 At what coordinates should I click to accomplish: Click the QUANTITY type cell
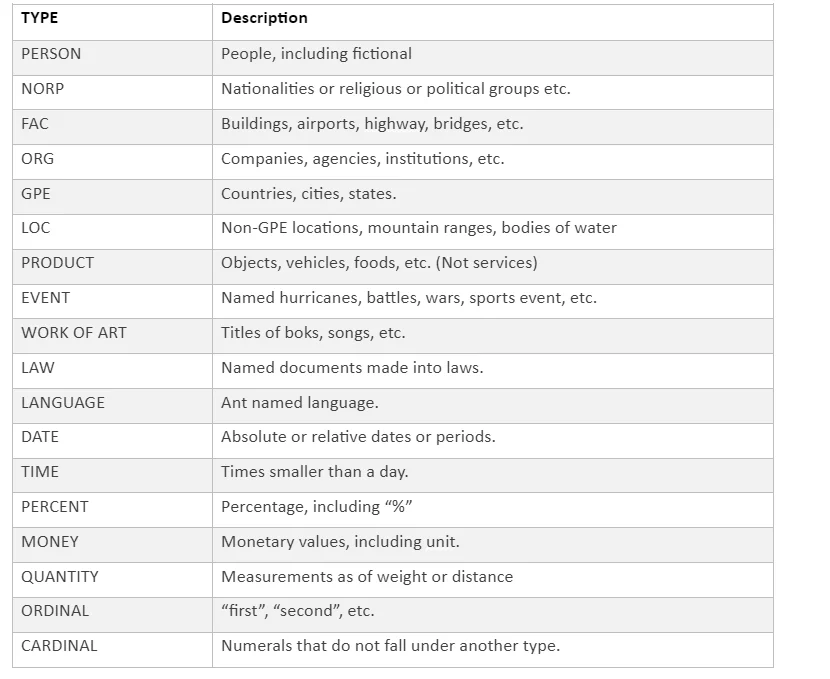tap(60, 577)
